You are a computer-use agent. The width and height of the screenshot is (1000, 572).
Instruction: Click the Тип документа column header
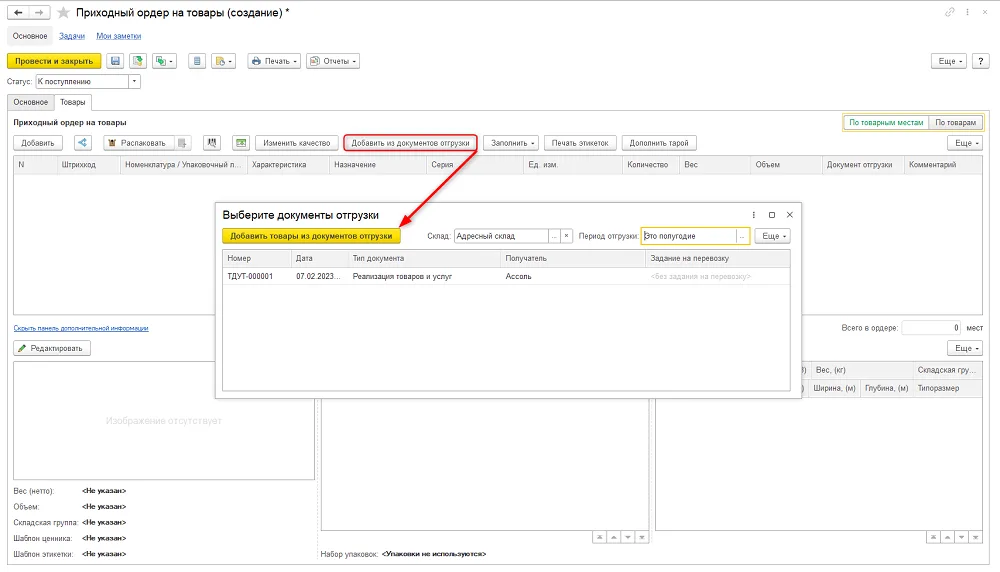pos(424,258)
